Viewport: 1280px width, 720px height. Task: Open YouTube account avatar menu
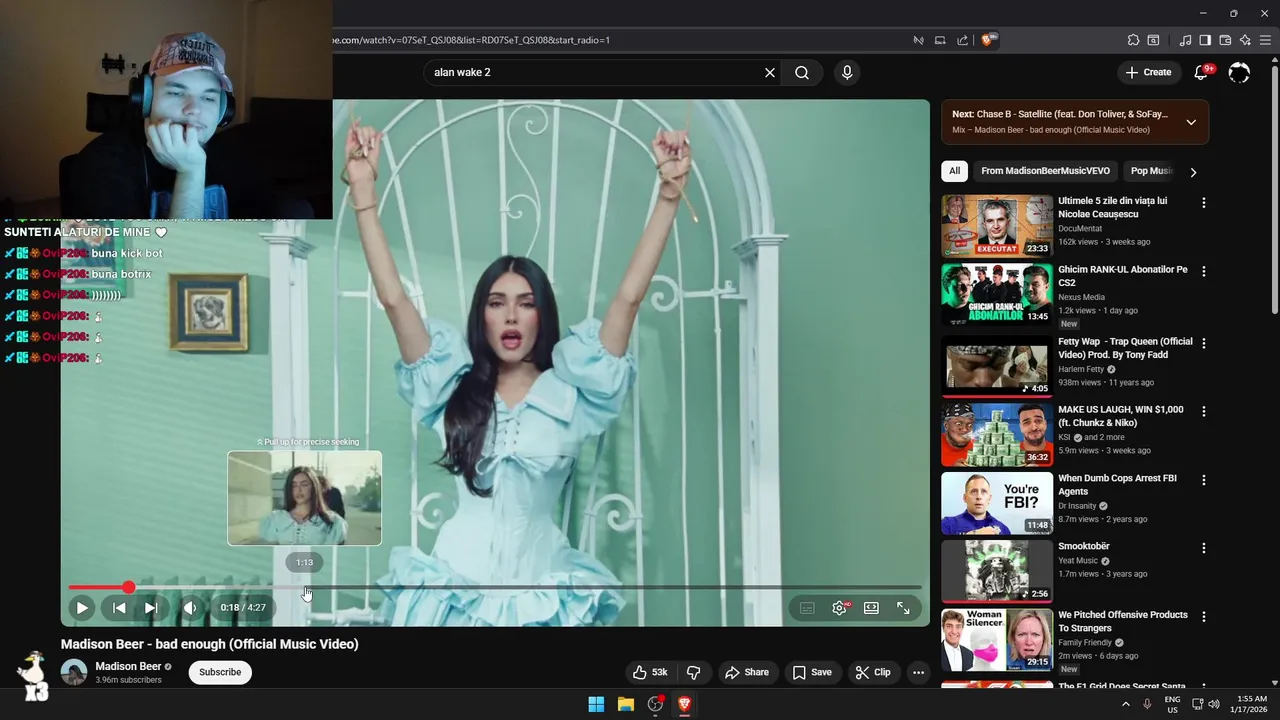click(1239, 73)
